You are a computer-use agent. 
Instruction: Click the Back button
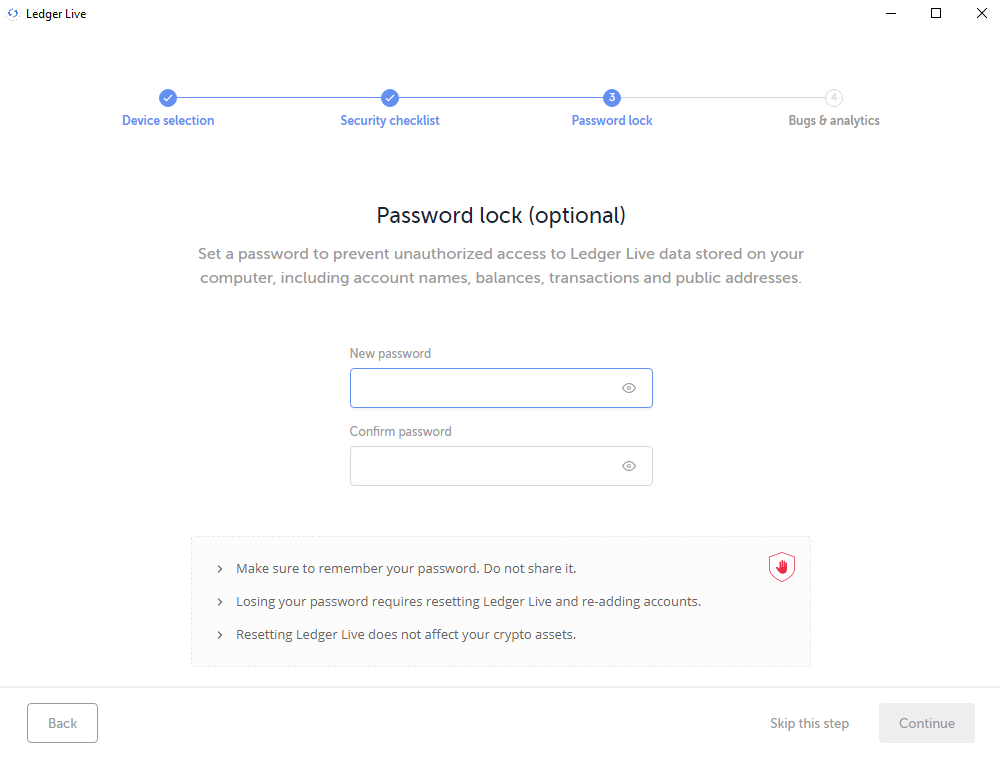[x=62, y=723]
